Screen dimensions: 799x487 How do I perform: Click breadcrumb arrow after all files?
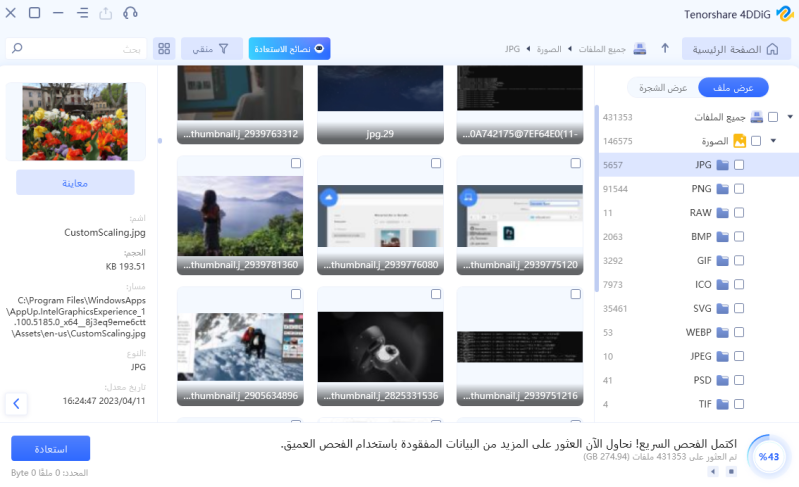point(570,49)
